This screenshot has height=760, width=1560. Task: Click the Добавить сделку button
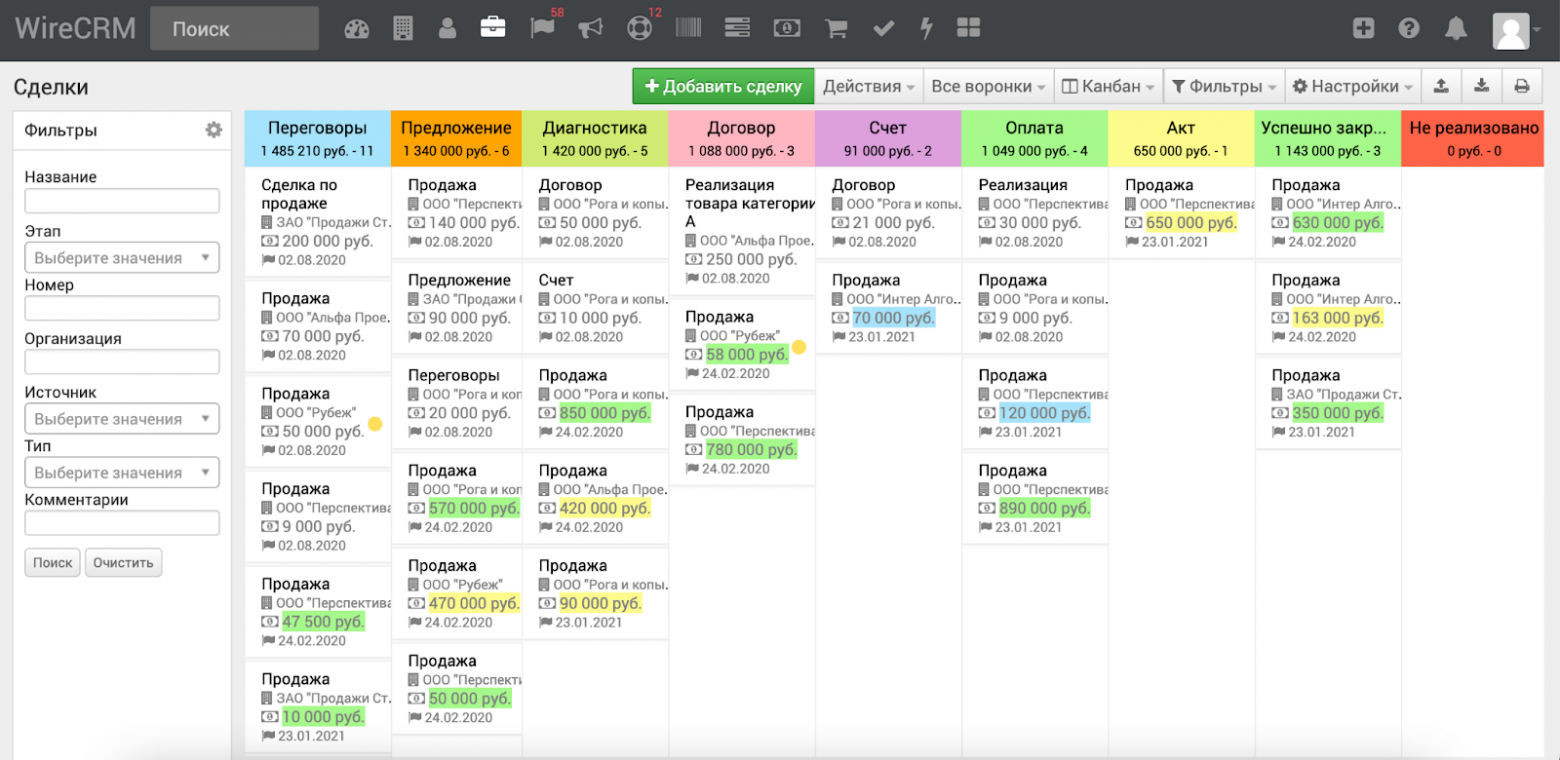coord(723,87)
